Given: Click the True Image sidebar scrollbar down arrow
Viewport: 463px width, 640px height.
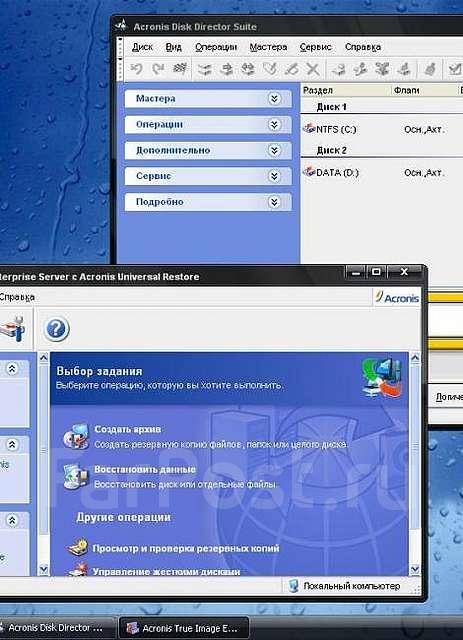Looking at the screenshot, I should coord(44,569).
